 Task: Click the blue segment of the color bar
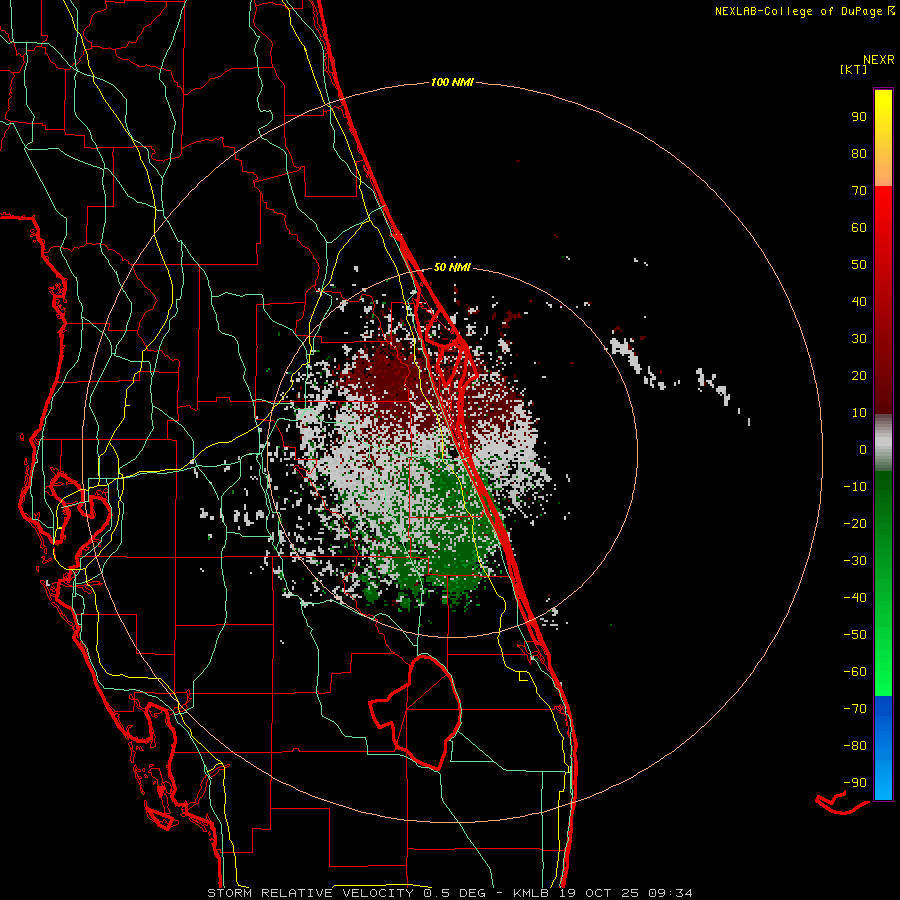click(x=883, y=747)
